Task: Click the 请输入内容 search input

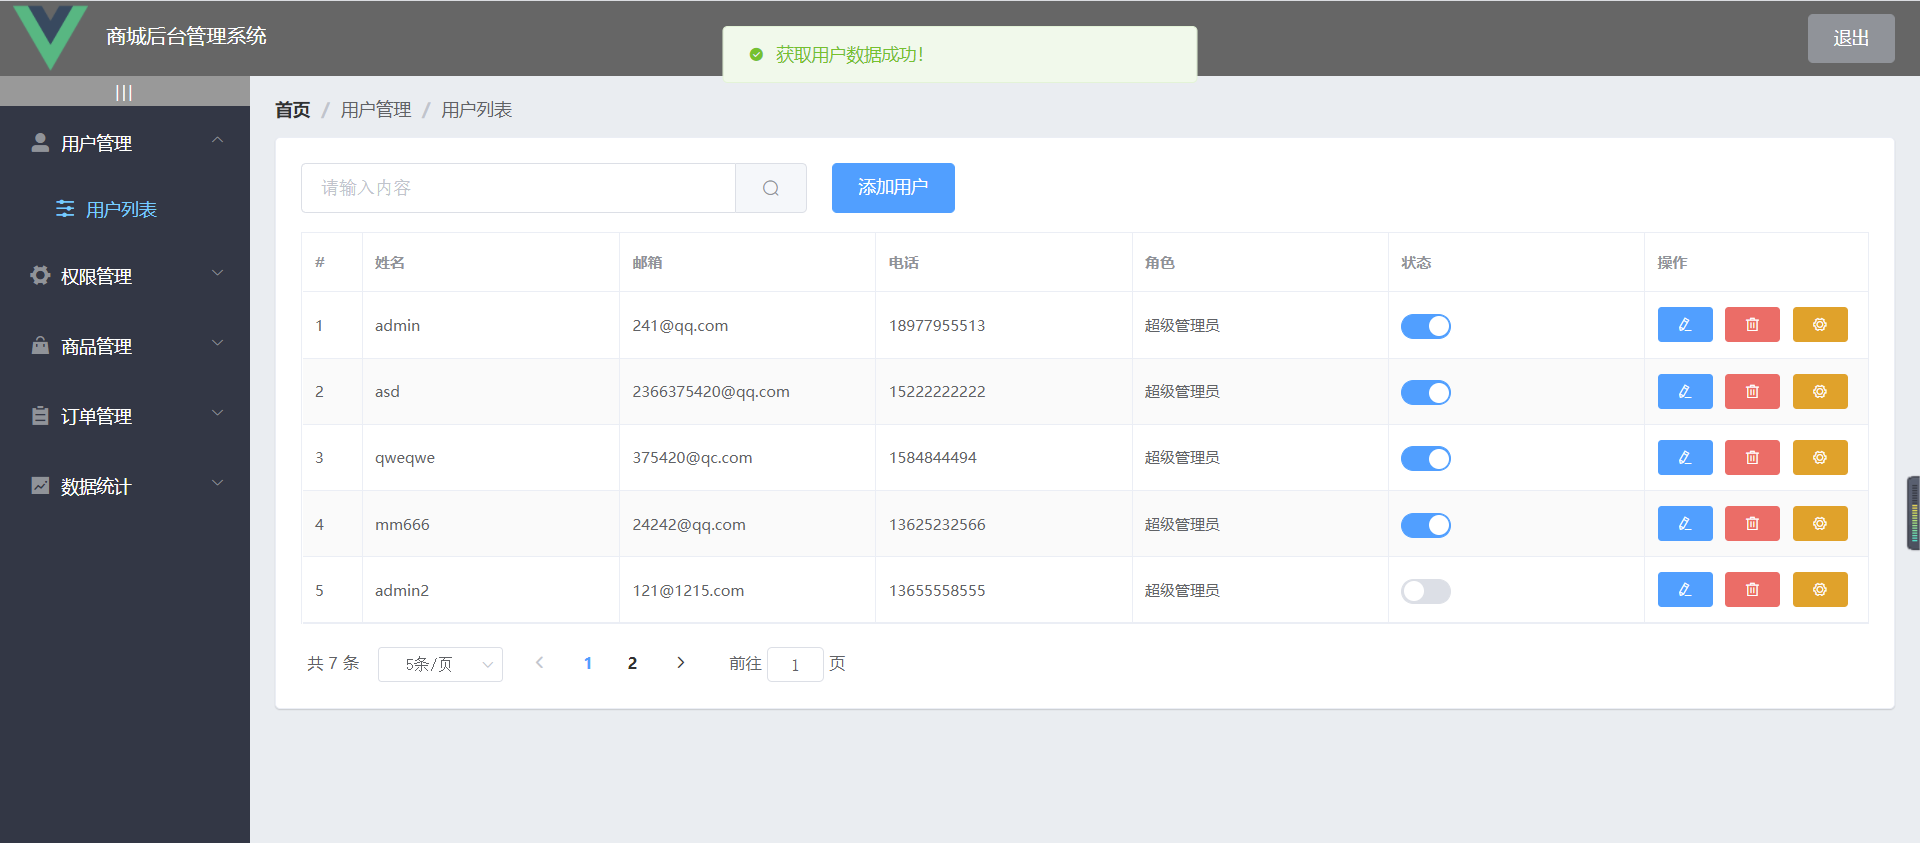Action: click(518, 188)
